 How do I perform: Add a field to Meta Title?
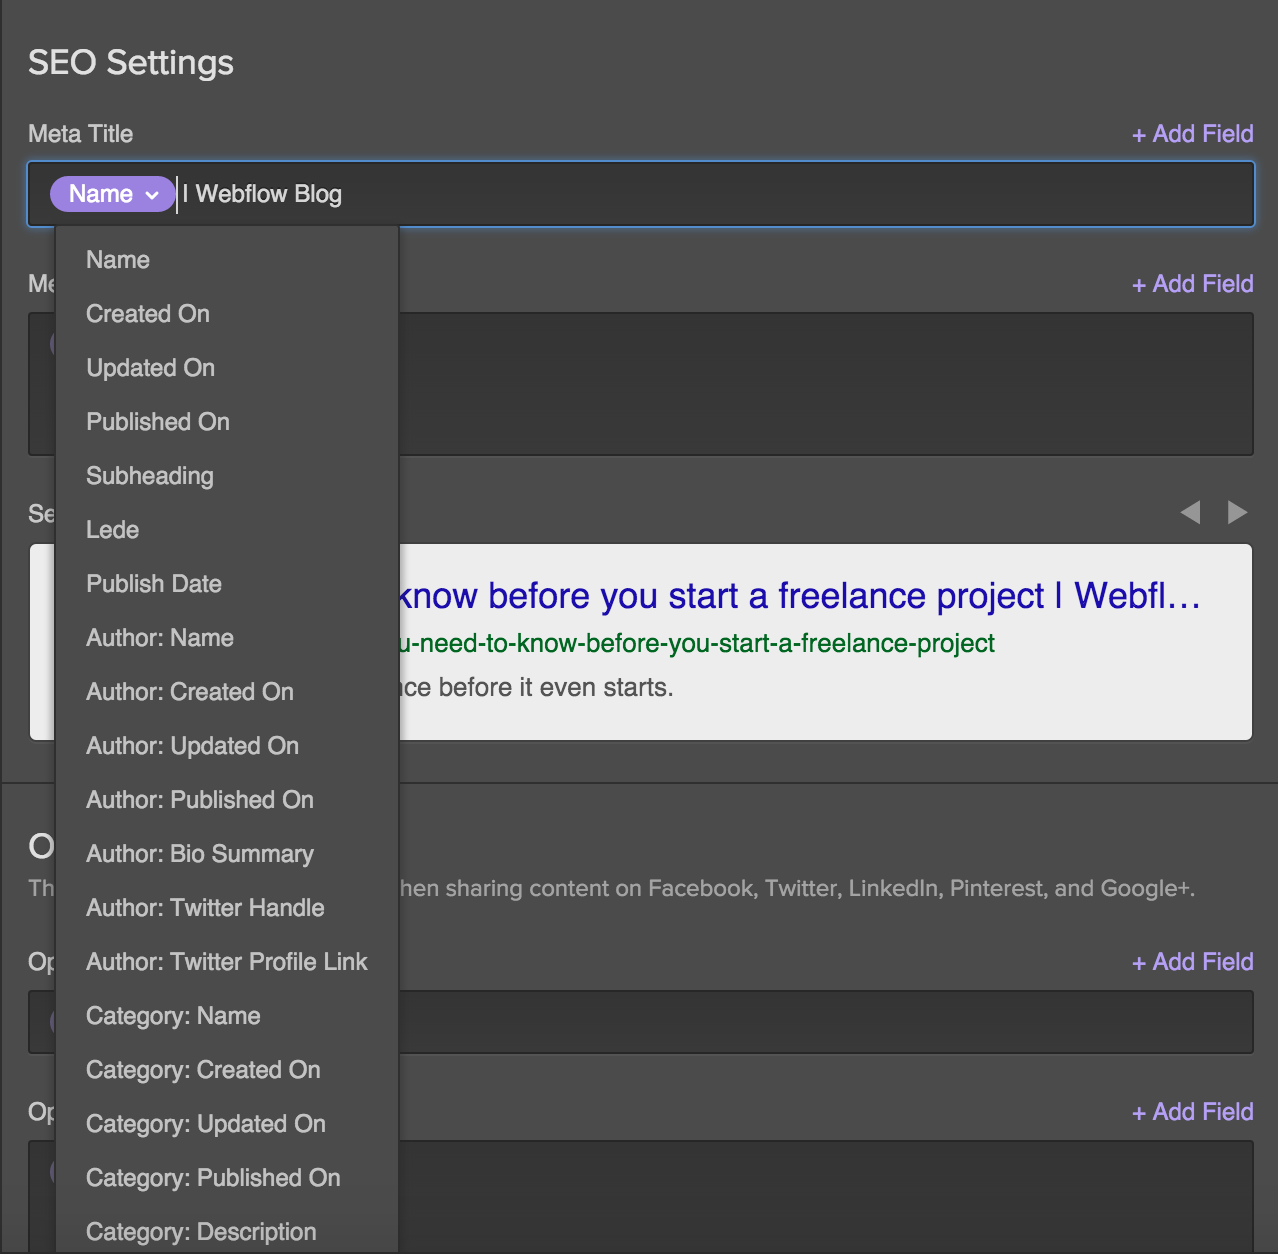[x=1192, y=134]
